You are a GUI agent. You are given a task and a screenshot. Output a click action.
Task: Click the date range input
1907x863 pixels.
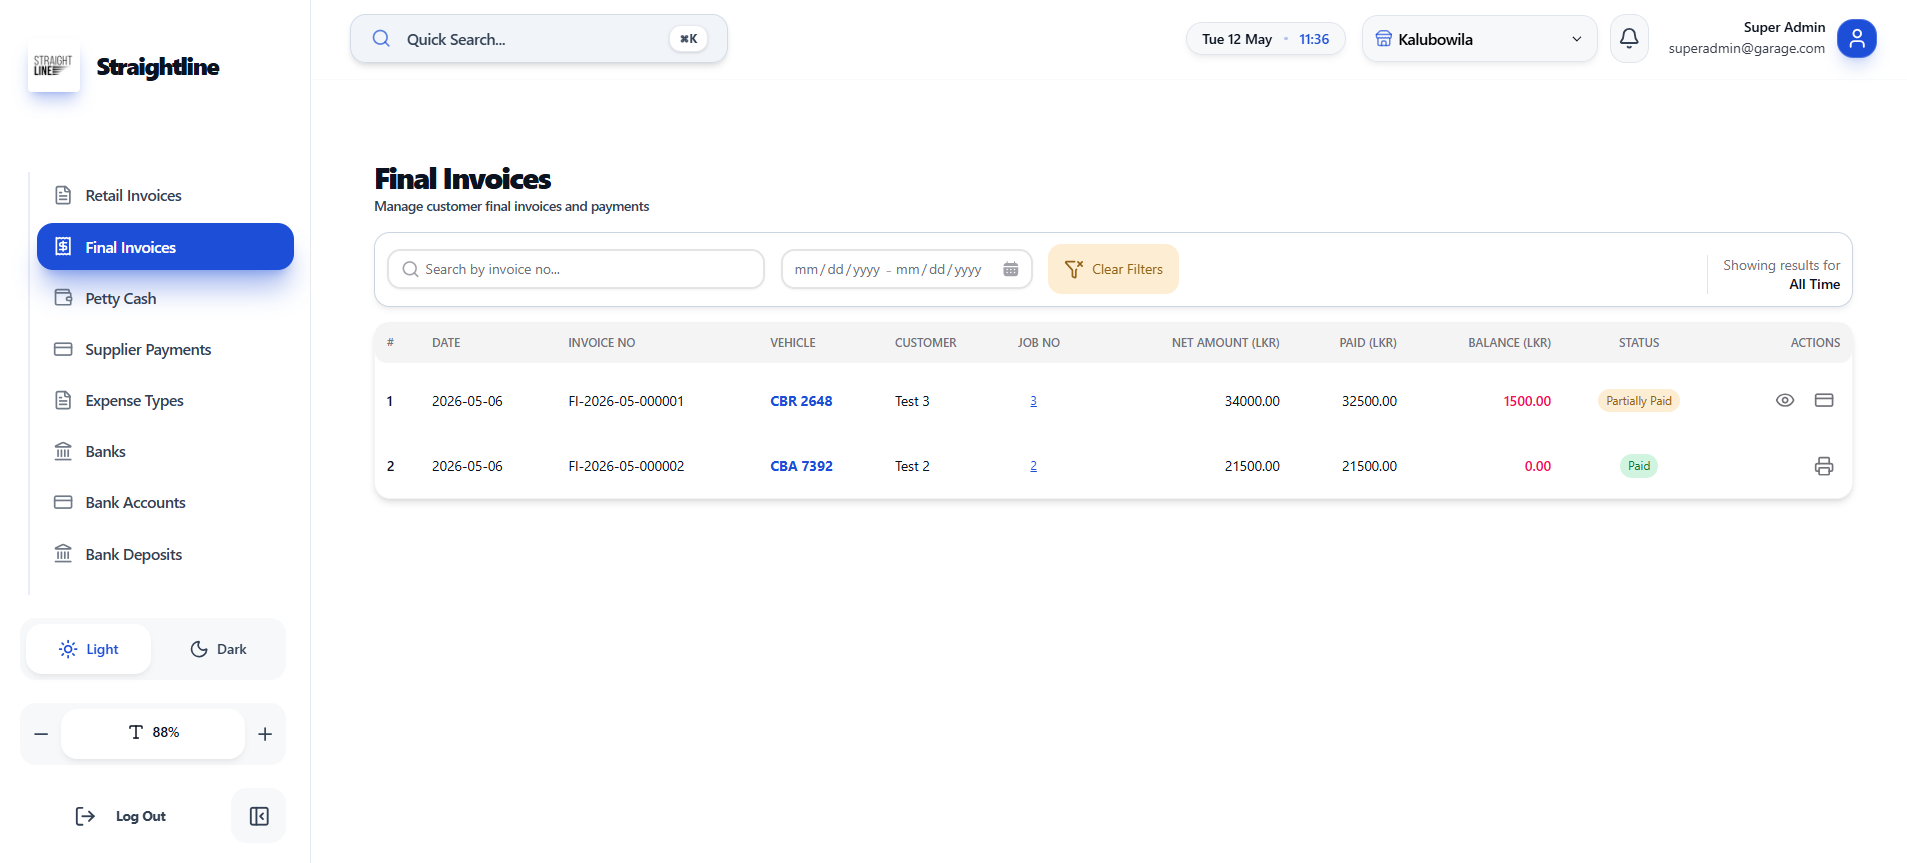point(906,269)
